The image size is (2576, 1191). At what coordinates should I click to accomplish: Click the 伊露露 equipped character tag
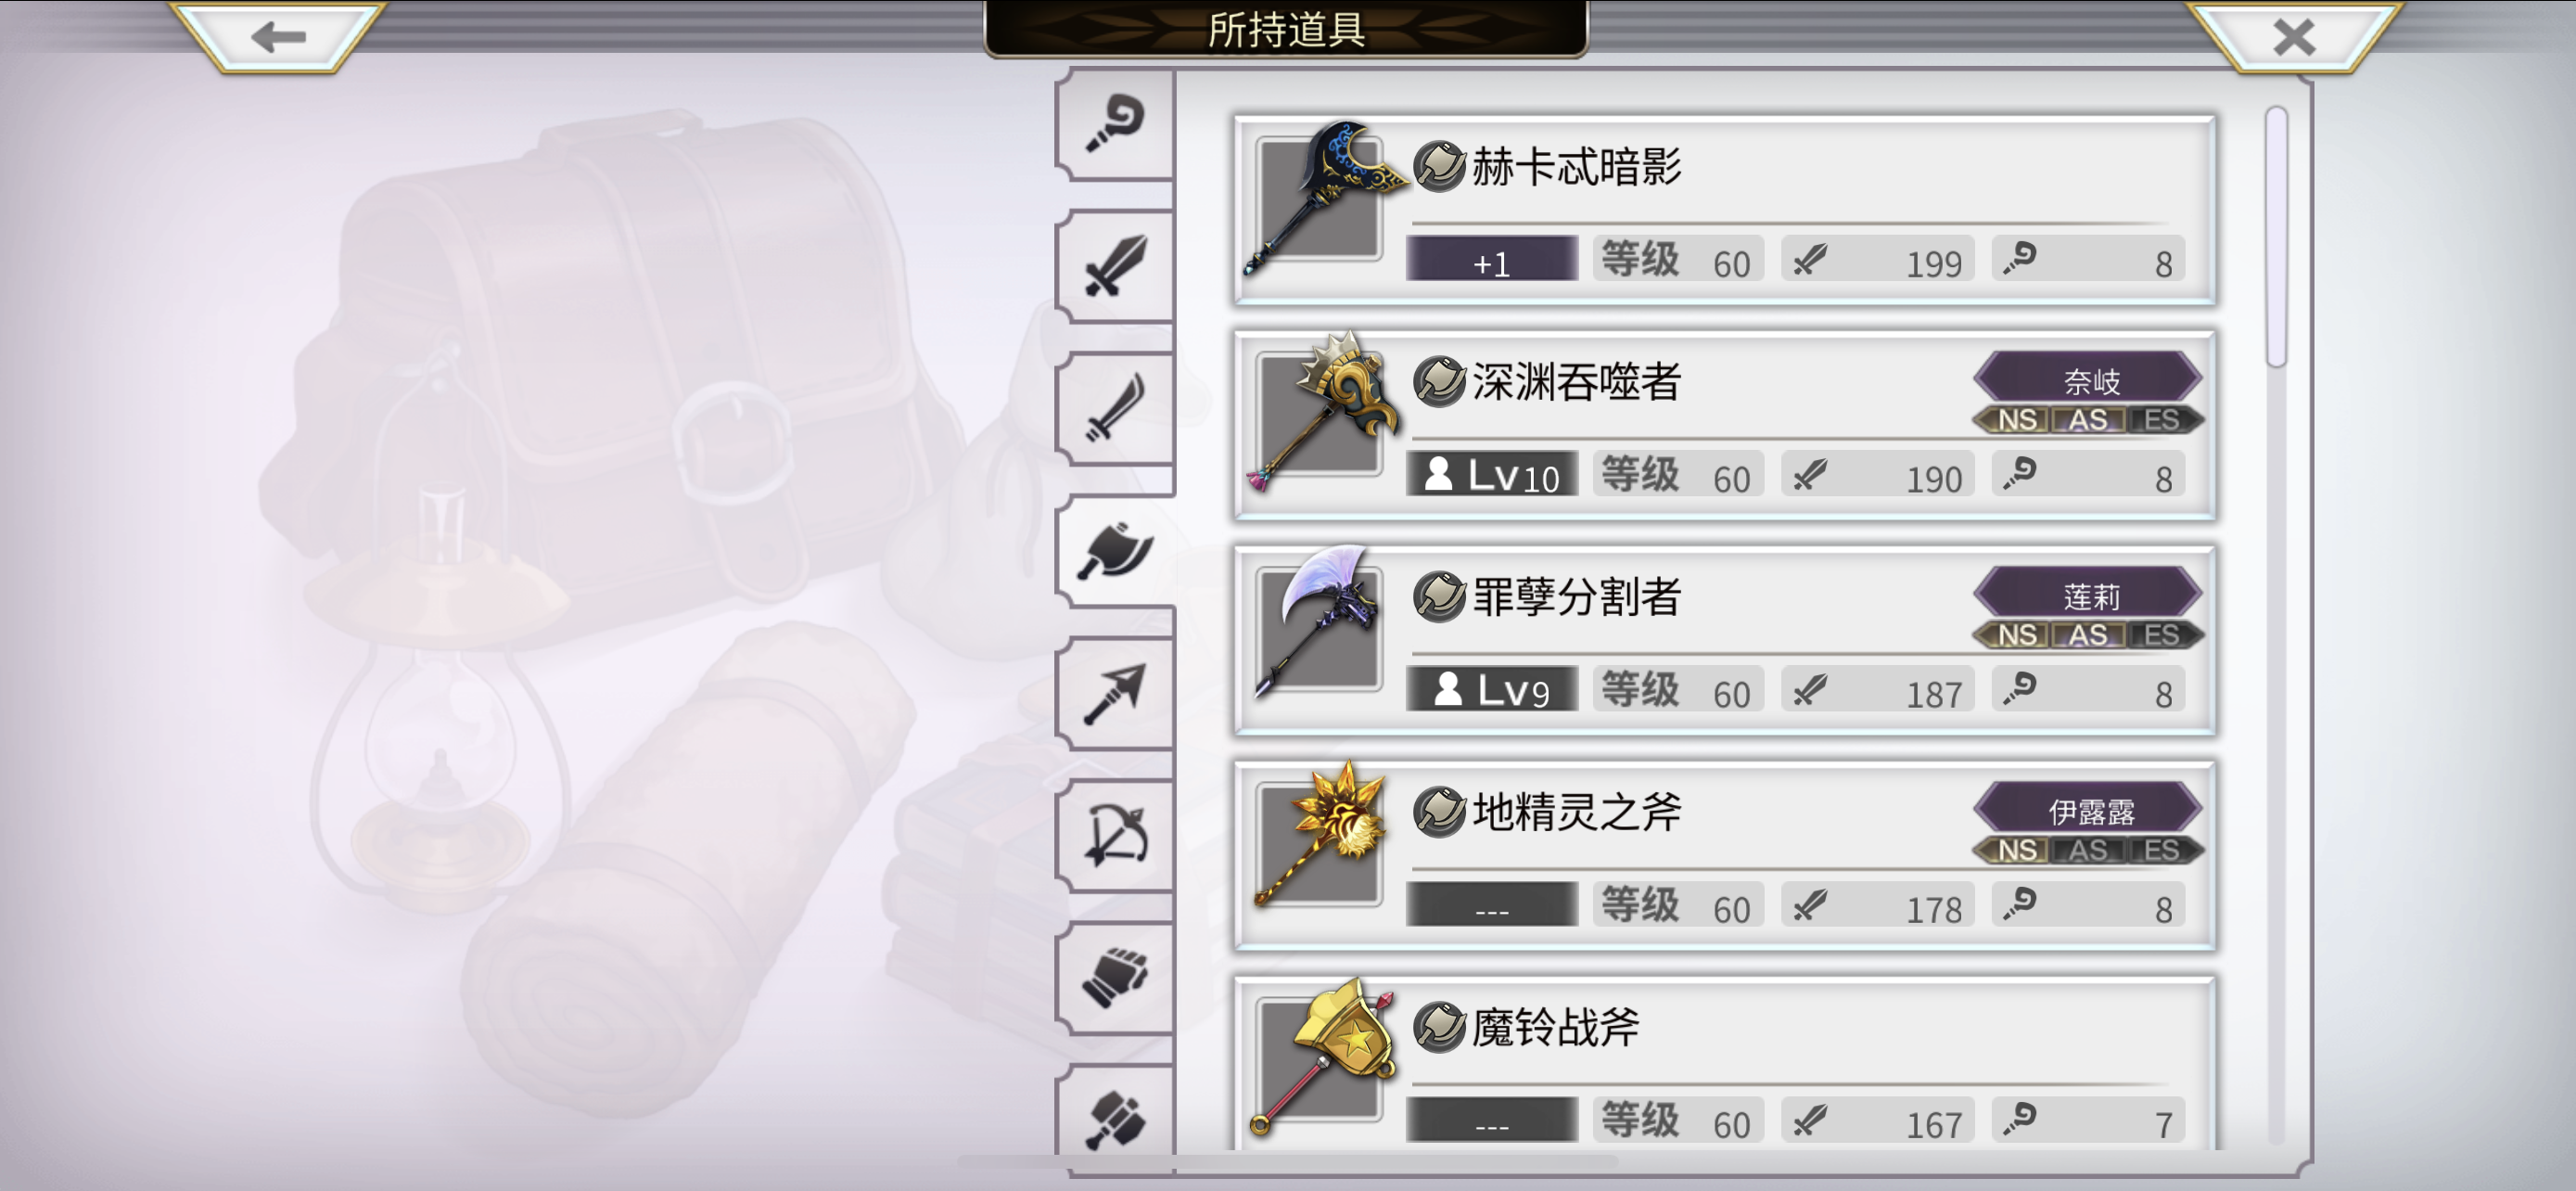2089,810
